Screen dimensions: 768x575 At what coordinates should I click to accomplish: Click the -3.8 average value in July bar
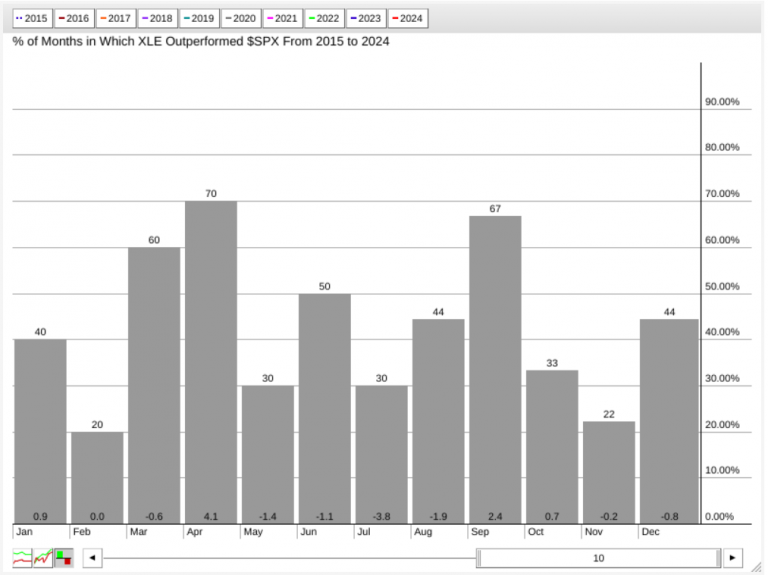381,517
